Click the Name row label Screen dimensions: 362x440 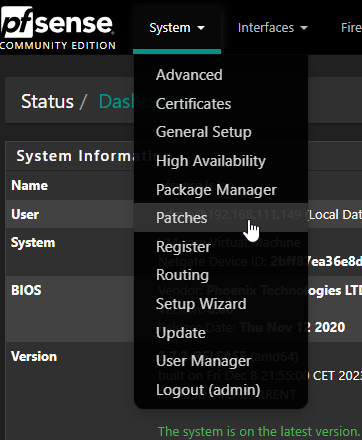coord(29,185)
